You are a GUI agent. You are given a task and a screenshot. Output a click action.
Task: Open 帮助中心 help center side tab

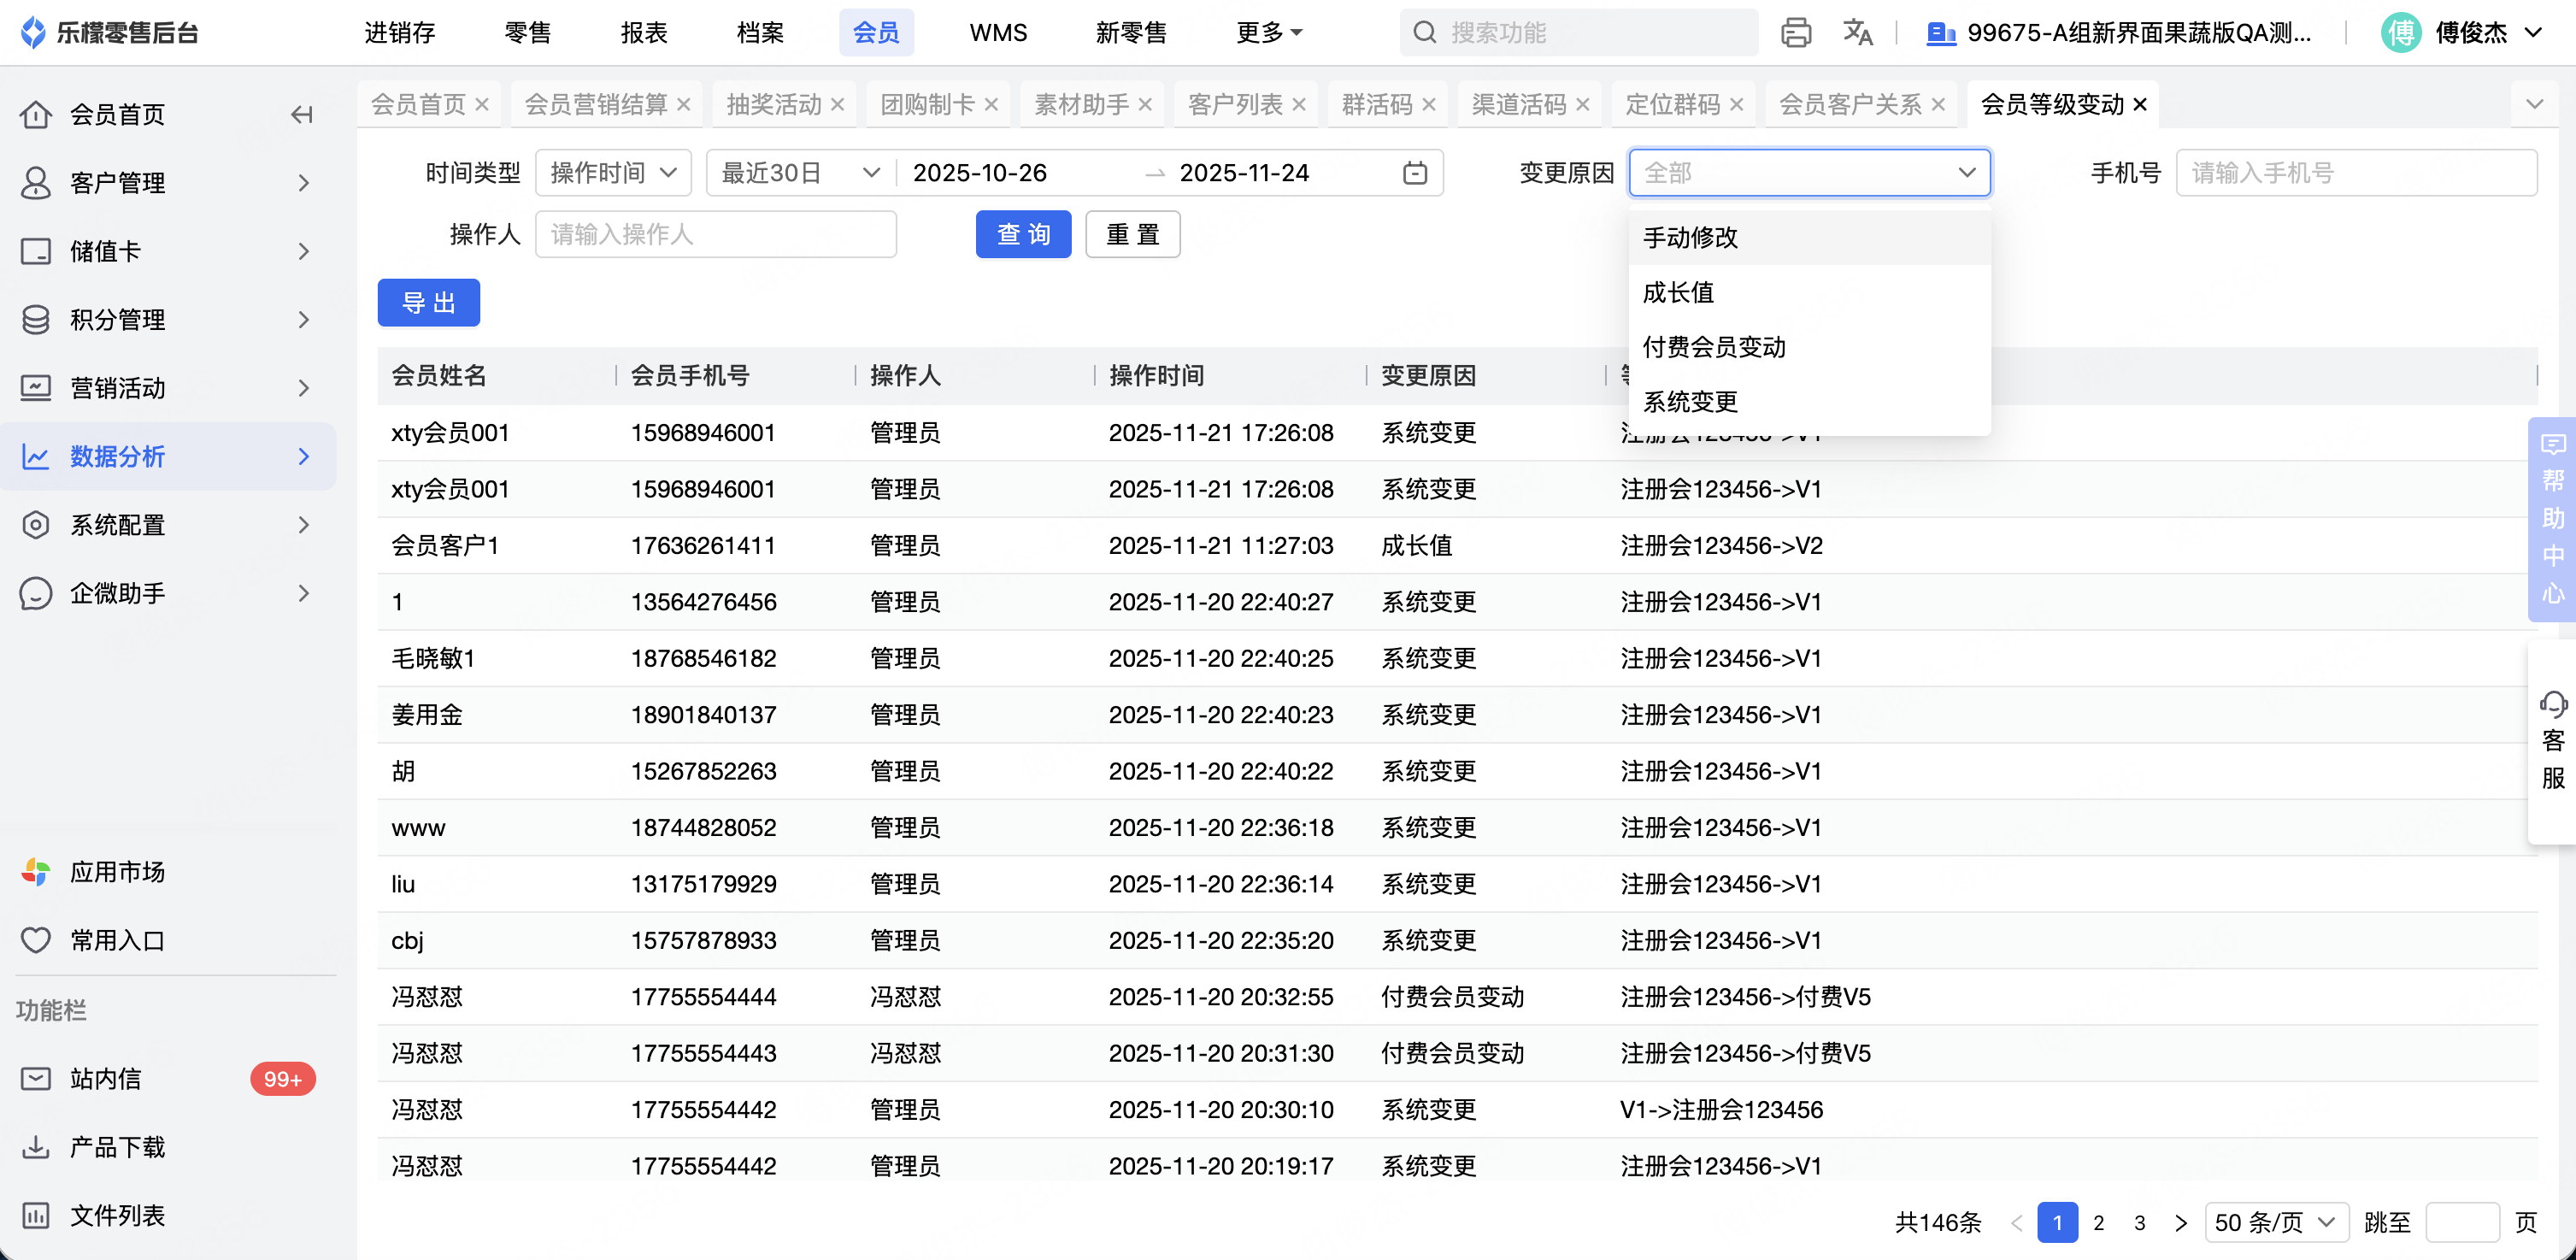[x=2552, y=520]
